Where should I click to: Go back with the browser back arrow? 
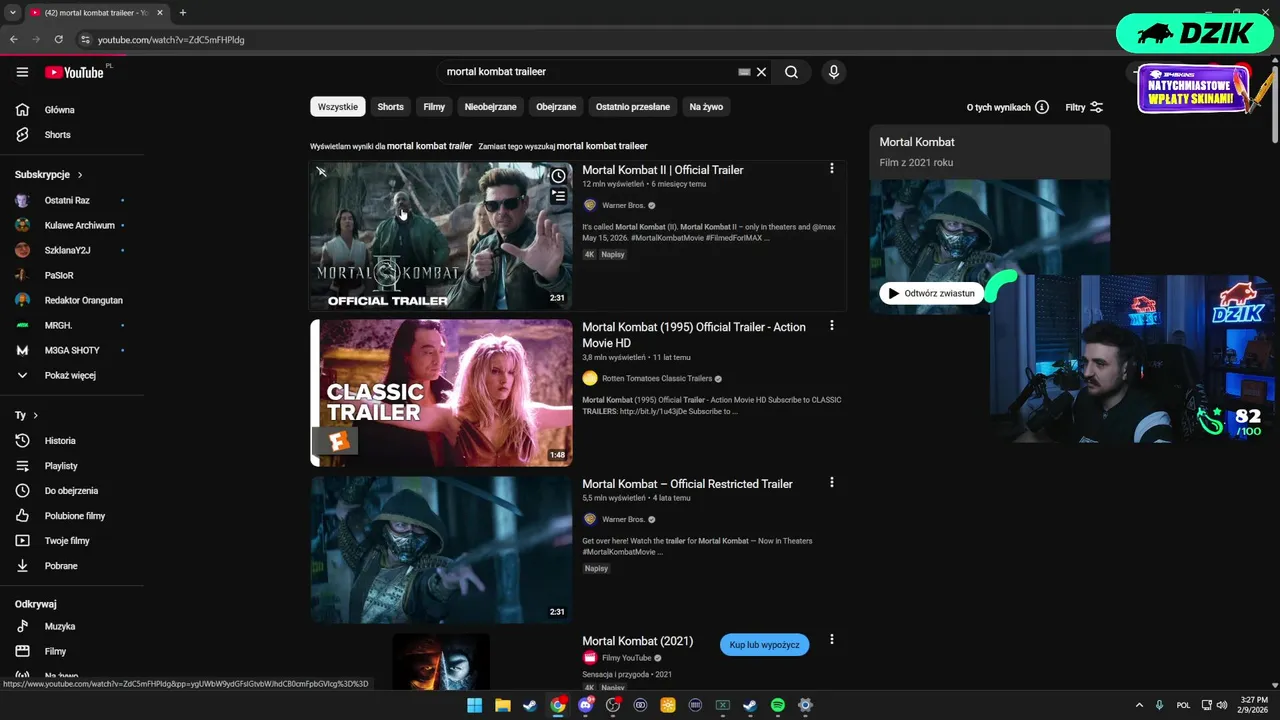14,40
